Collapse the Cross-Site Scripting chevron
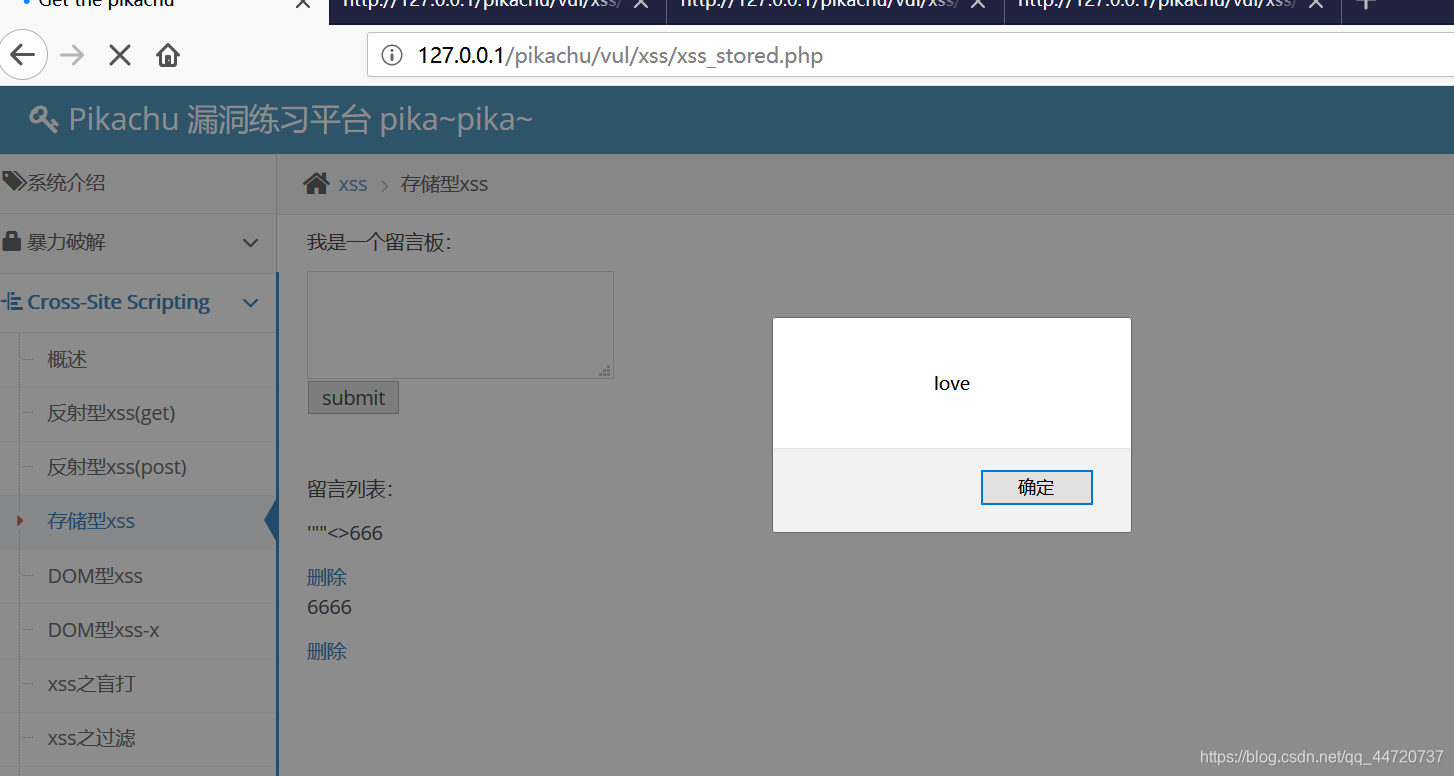Screen dimensions: 1454x776 click(251, 303)
